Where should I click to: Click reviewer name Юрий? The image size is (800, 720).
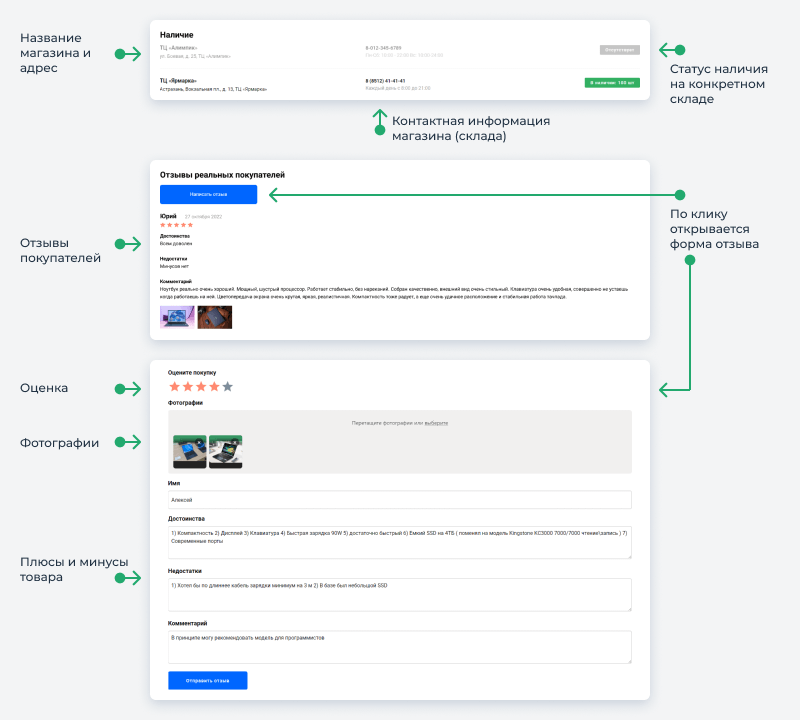point(168,216)
